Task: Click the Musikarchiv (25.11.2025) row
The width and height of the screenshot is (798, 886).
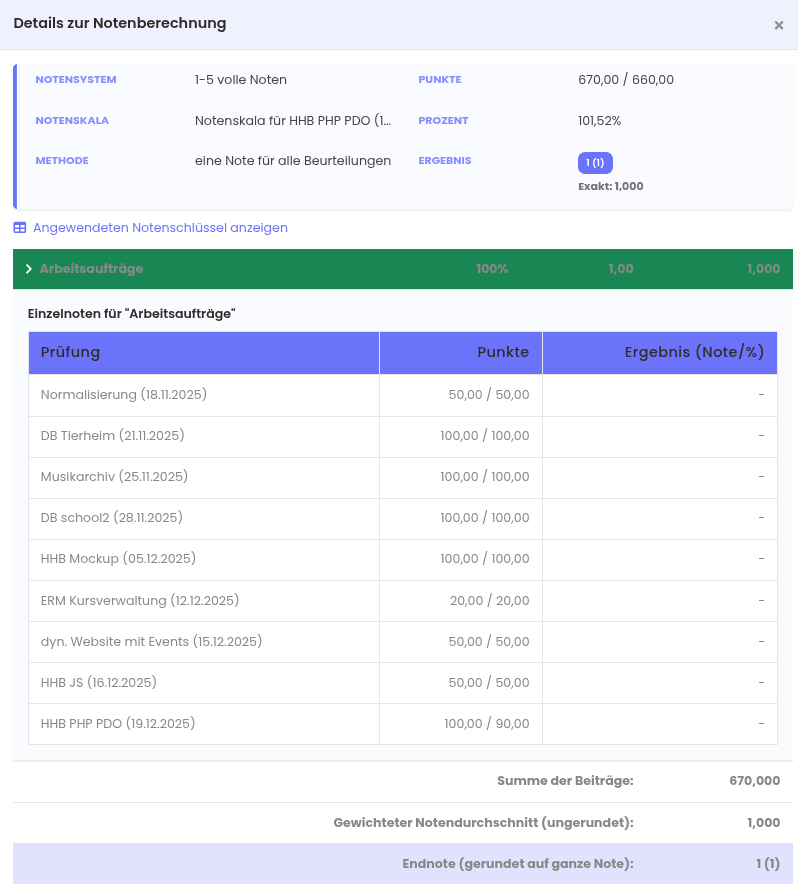Action: [114, 477]
